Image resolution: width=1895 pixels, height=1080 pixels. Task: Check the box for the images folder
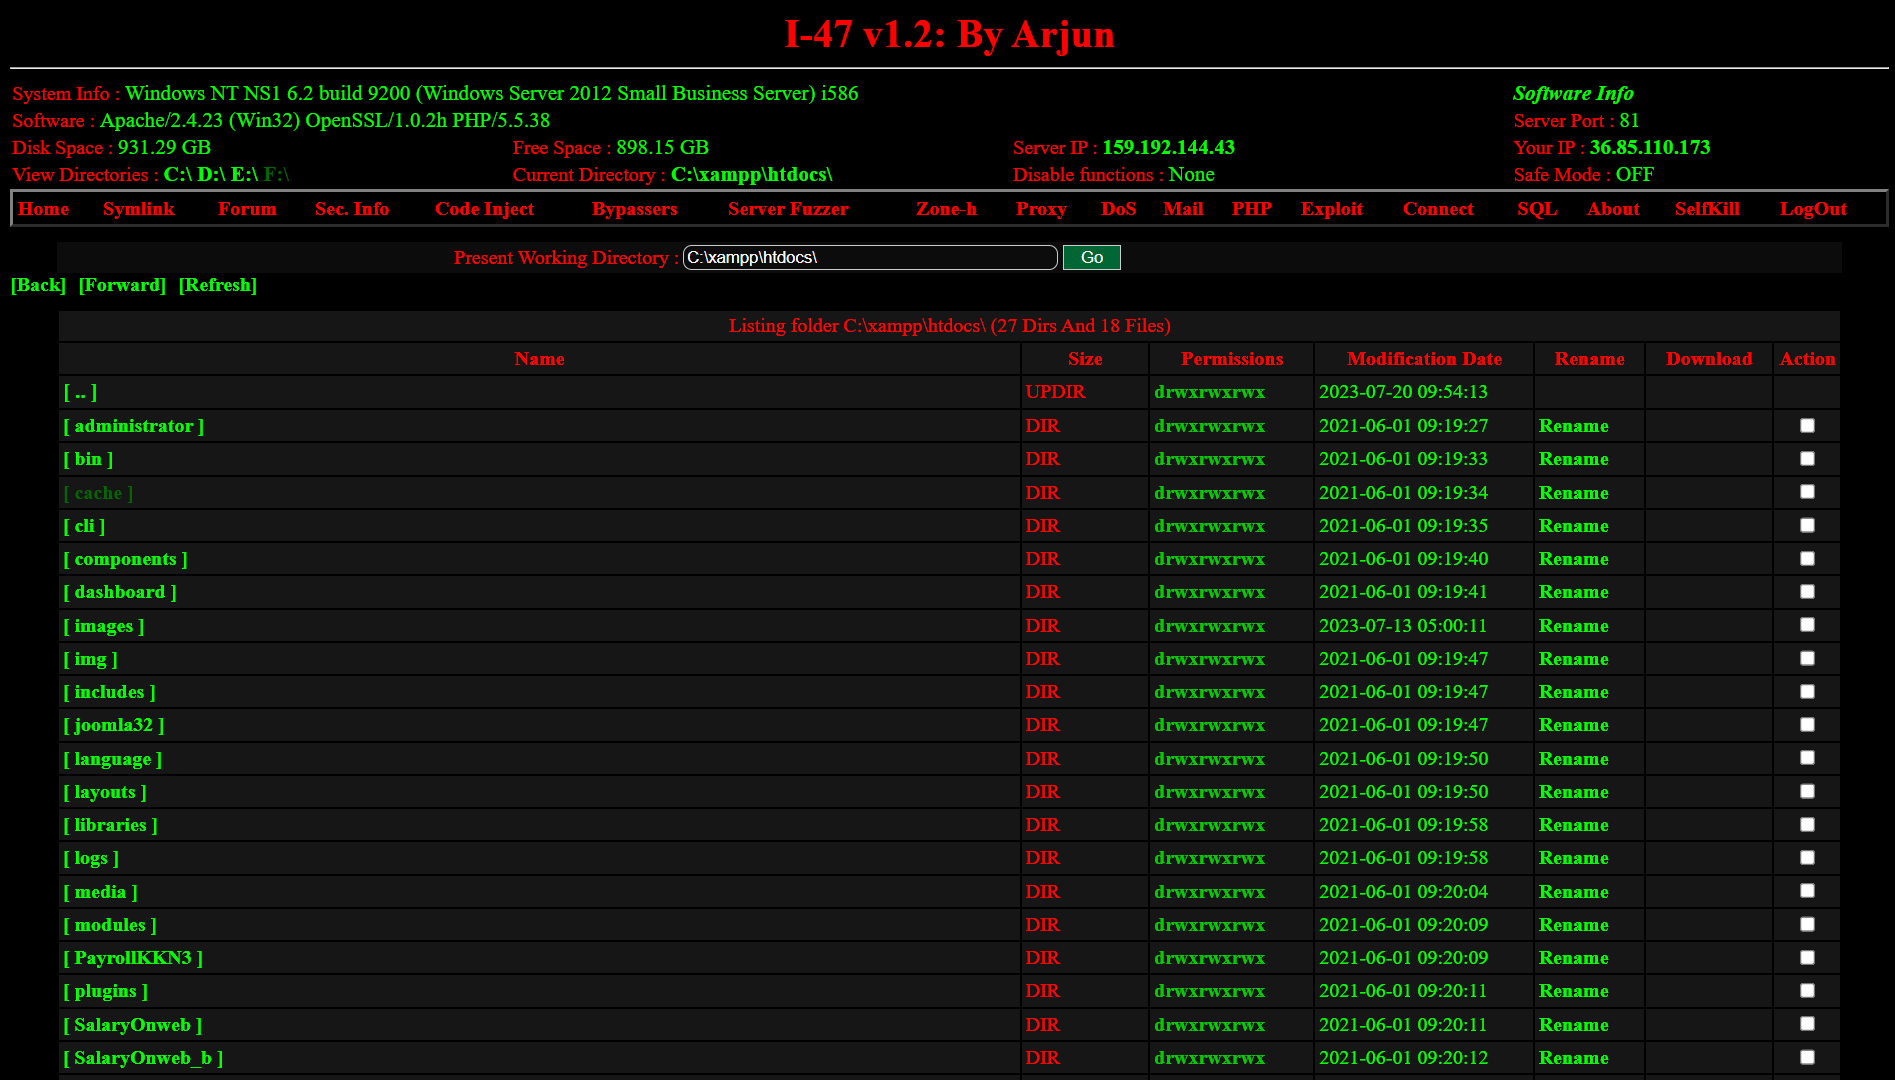tap(1807, 625)
